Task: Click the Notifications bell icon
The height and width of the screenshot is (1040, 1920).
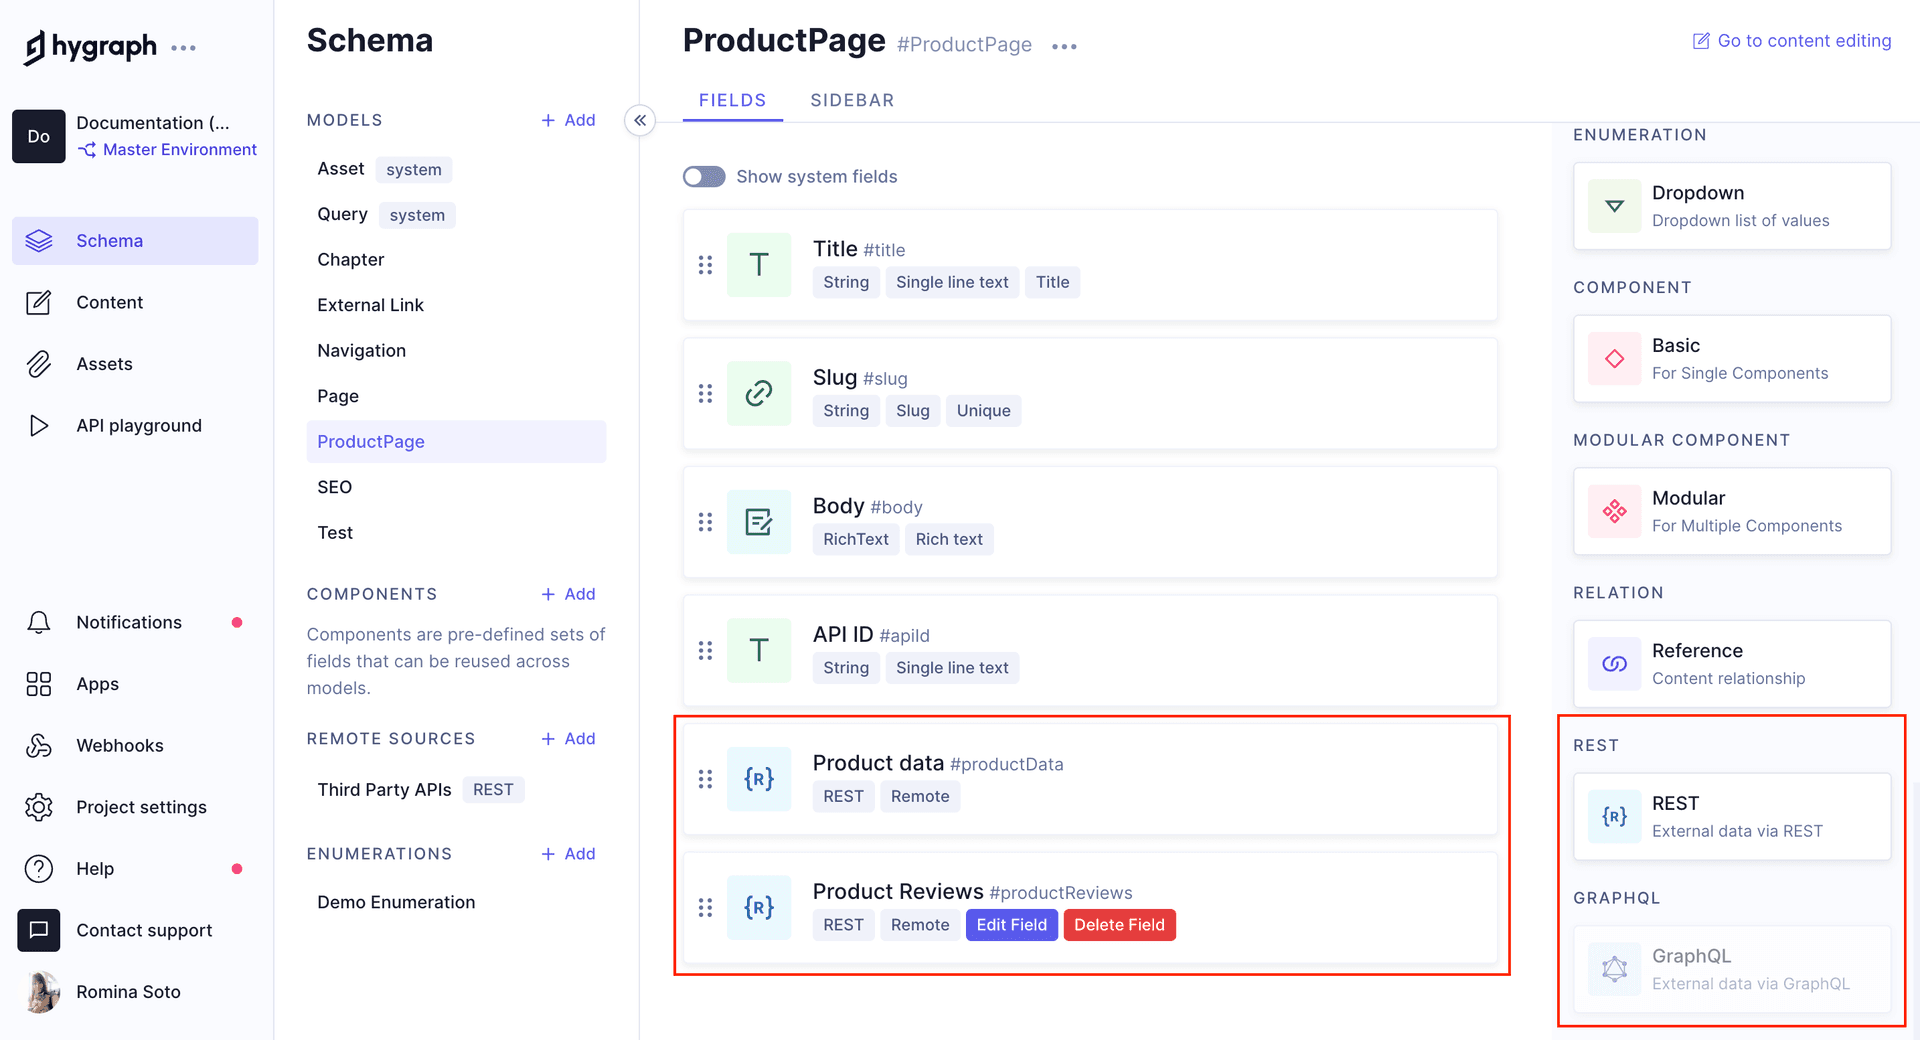Action: tap(38, 622)
